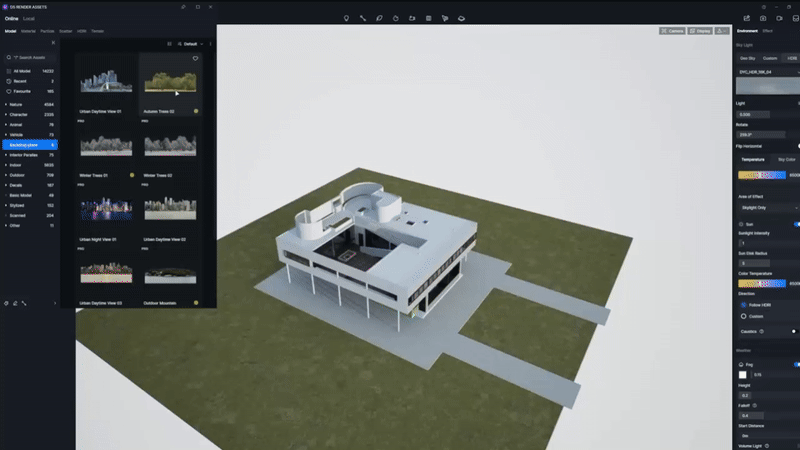Toggle the Caustics switch
The height and width of the screenshot is (450, 800).
[794, 332]
